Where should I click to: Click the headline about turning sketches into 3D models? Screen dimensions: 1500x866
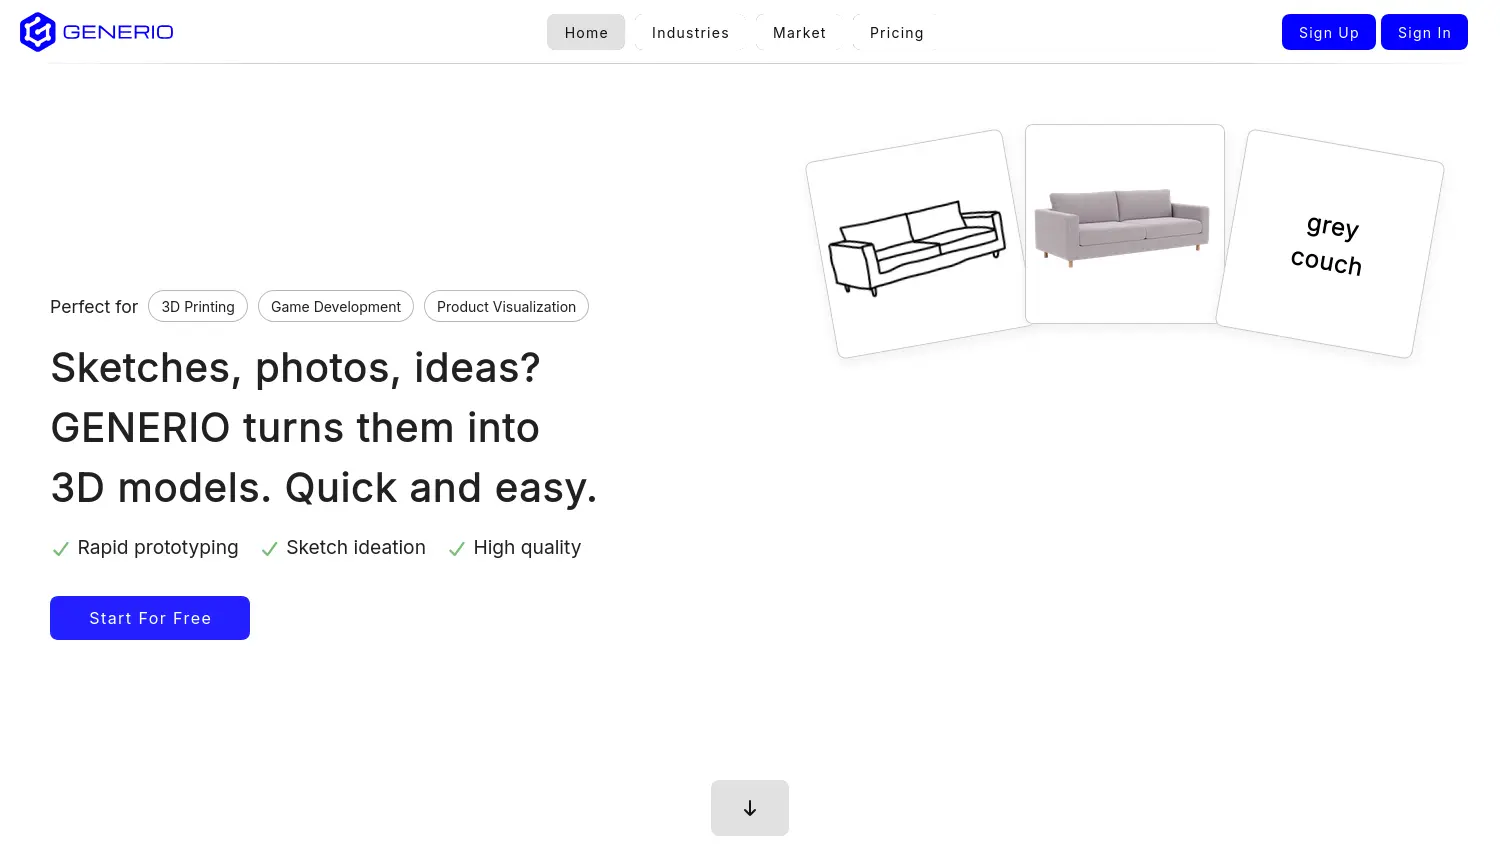324,428
